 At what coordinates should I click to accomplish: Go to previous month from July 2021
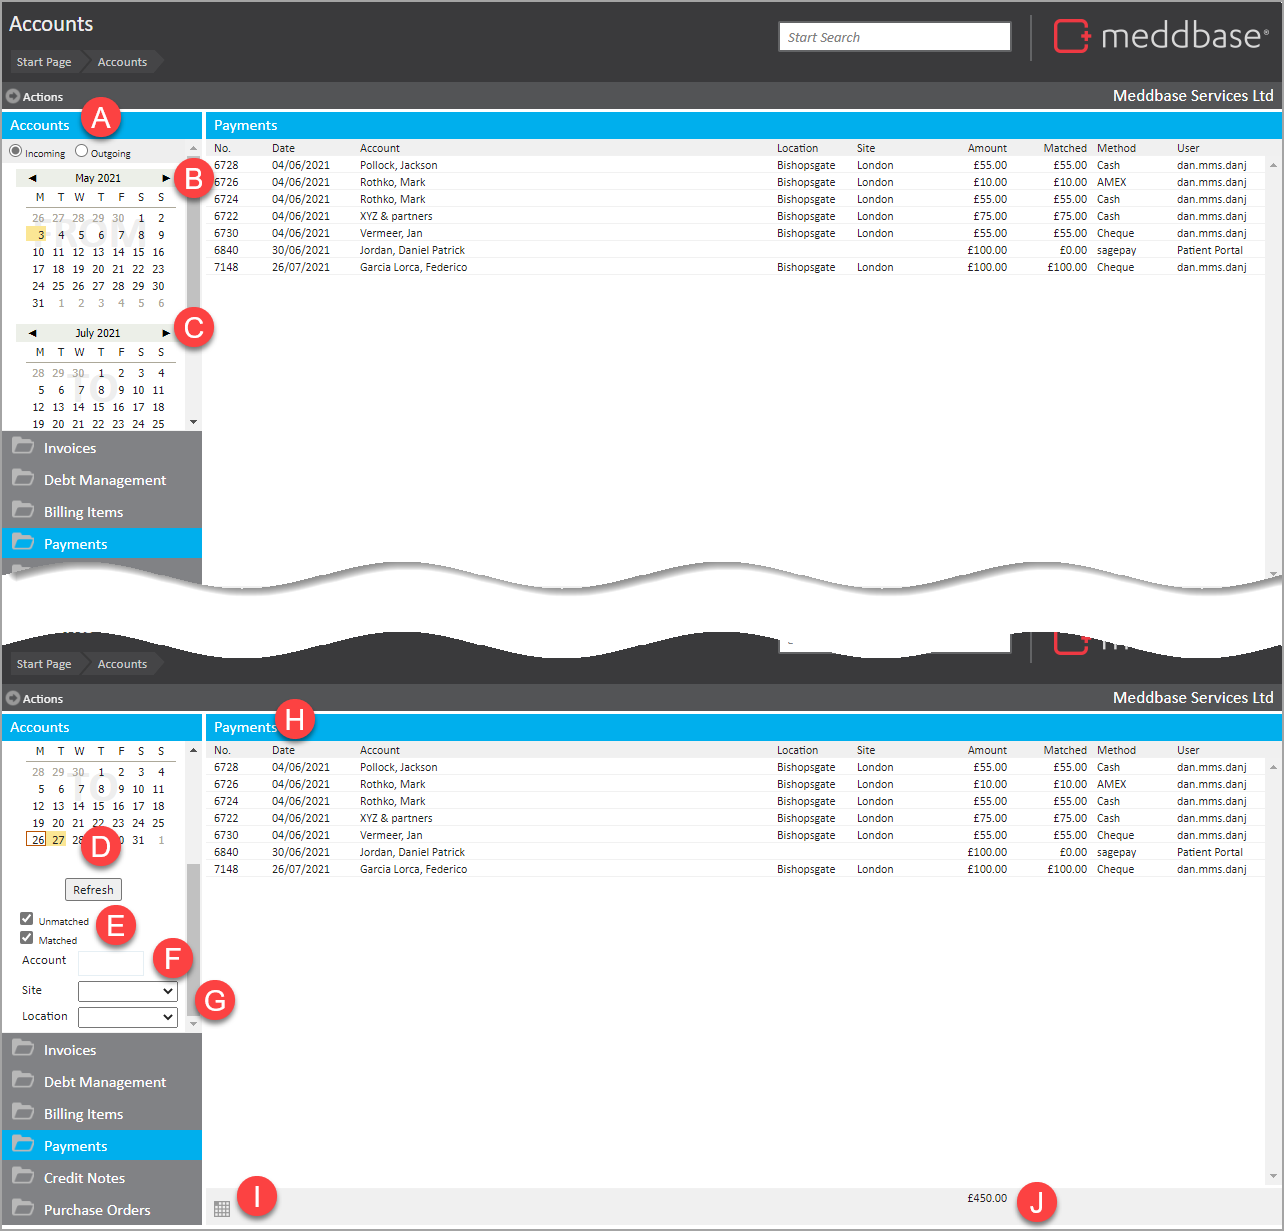33,333
